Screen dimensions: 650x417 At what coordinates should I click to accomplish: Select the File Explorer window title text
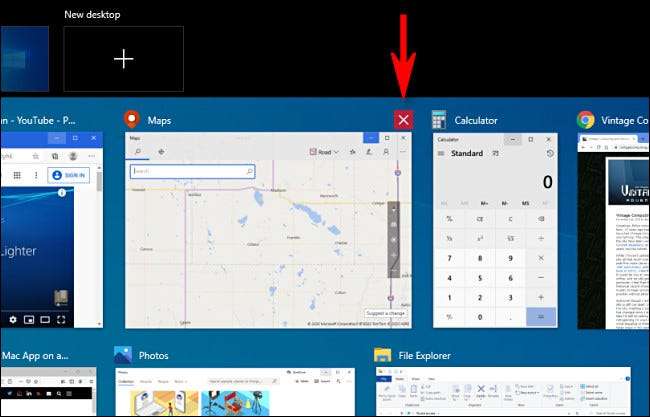point(424,356)
